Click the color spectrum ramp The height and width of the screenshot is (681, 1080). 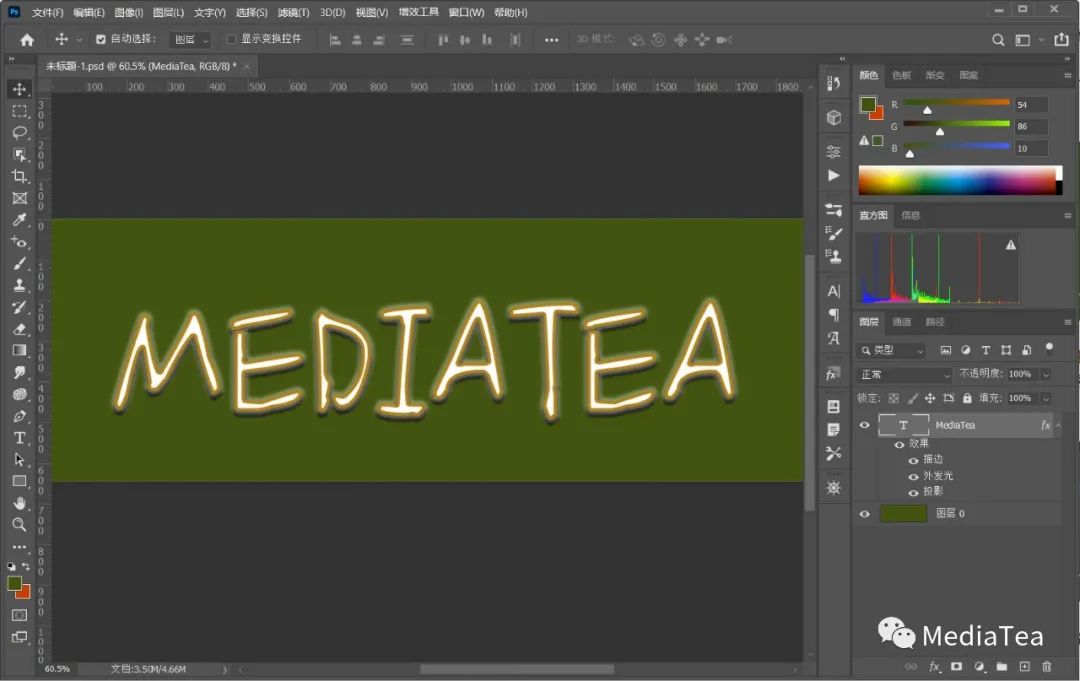pyautogui.click(x=959, y=180)
